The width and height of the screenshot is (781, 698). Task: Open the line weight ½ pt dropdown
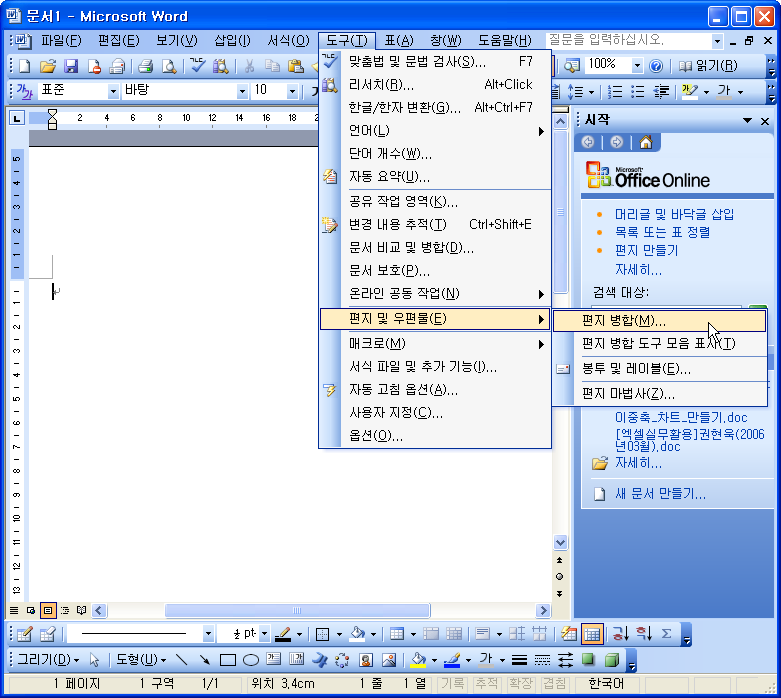pyautogui.click(x=264, y=634)
